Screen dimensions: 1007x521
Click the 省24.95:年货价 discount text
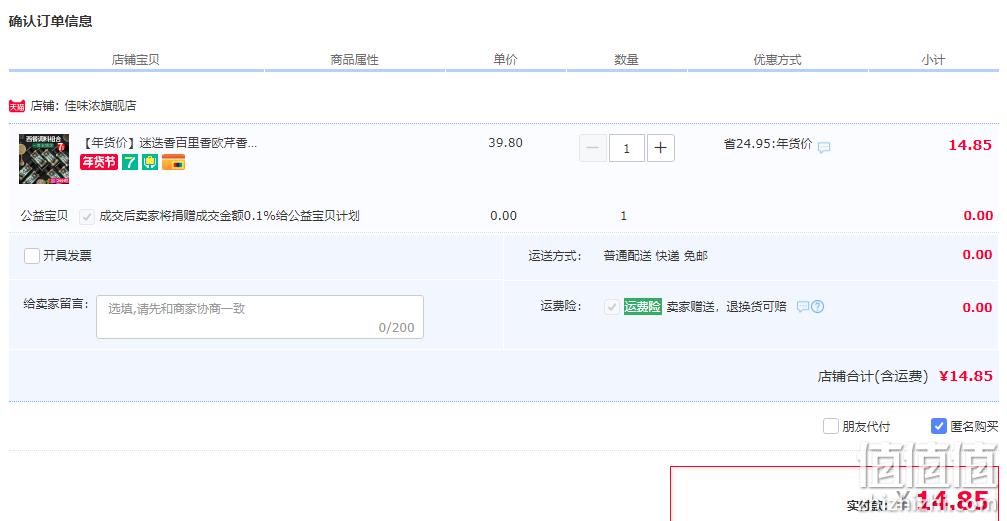click(x=768, y=144)
